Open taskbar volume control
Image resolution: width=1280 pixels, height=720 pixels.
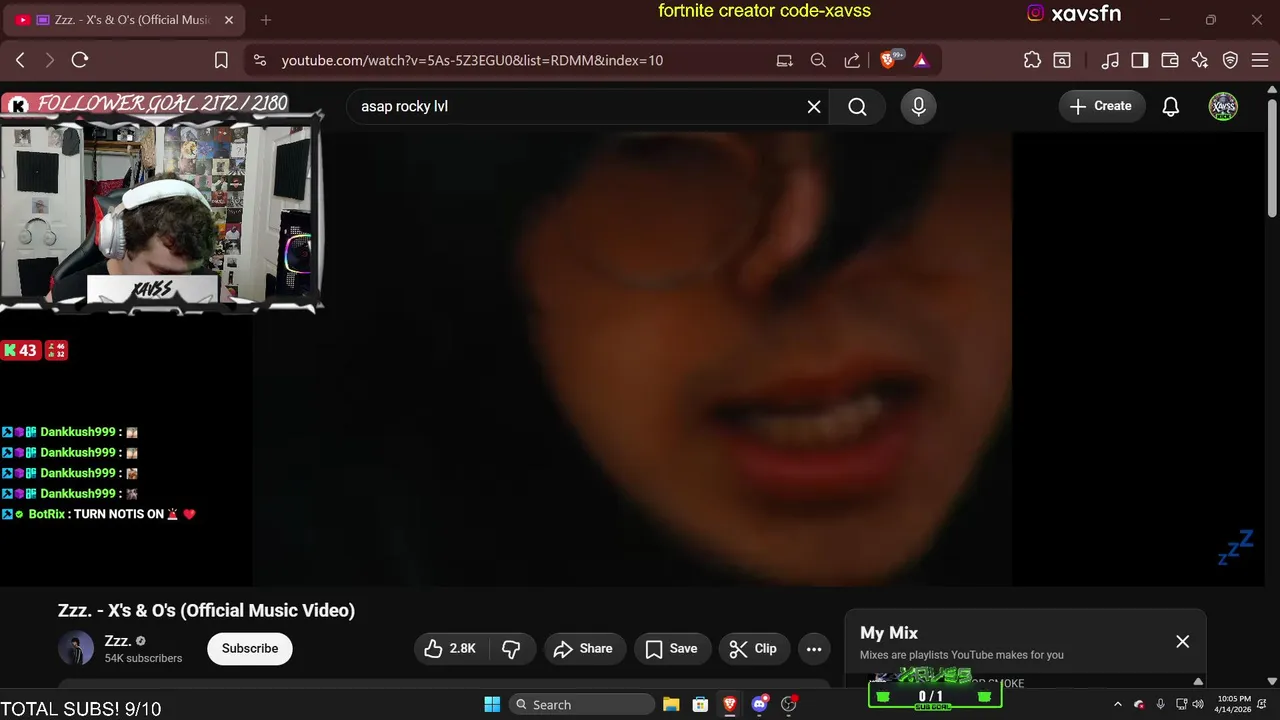click(1198, 704)
